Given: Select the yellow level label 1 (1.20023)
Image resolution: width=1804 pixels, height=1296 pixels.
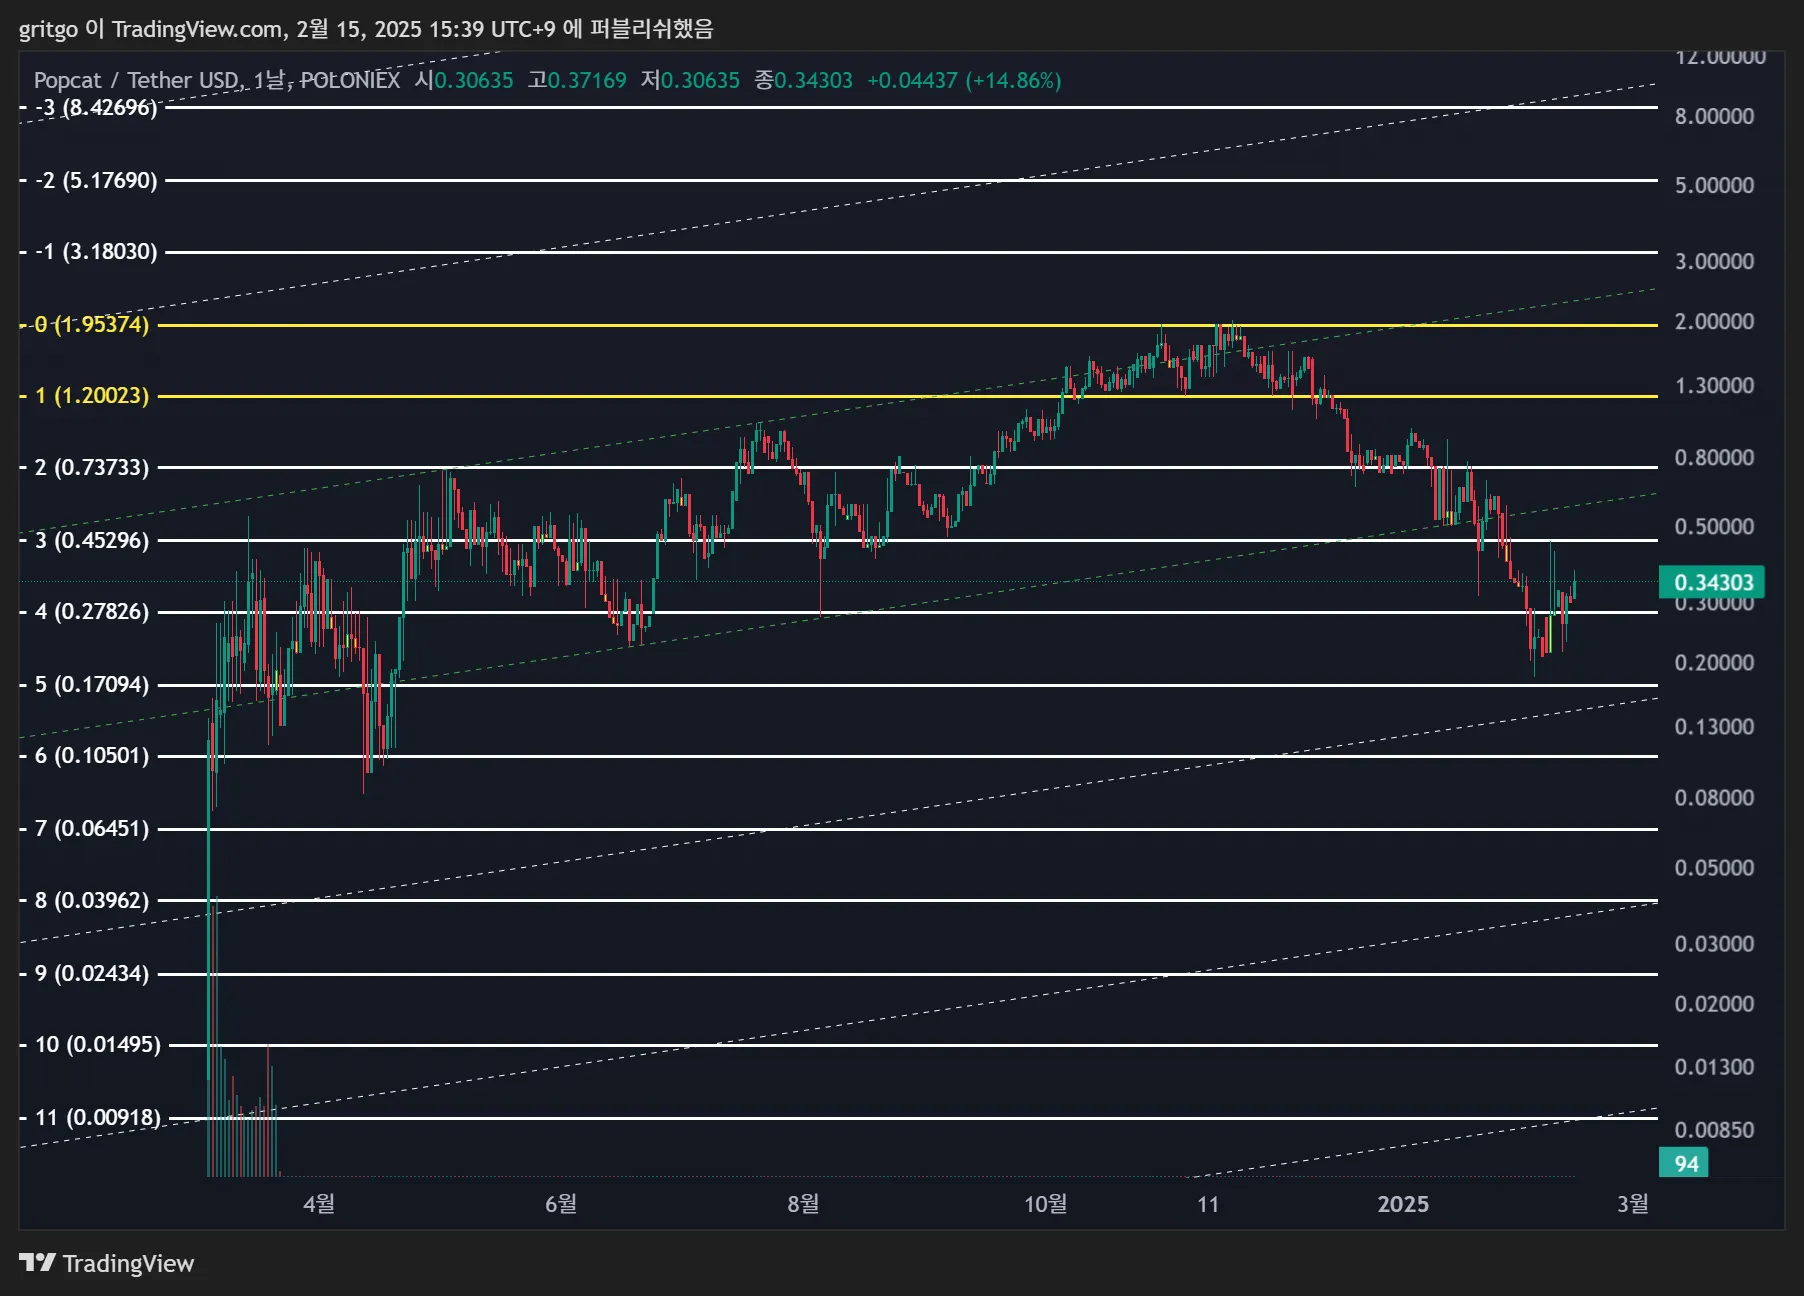Looking at the screenshot, I should (x=91, y=395).
